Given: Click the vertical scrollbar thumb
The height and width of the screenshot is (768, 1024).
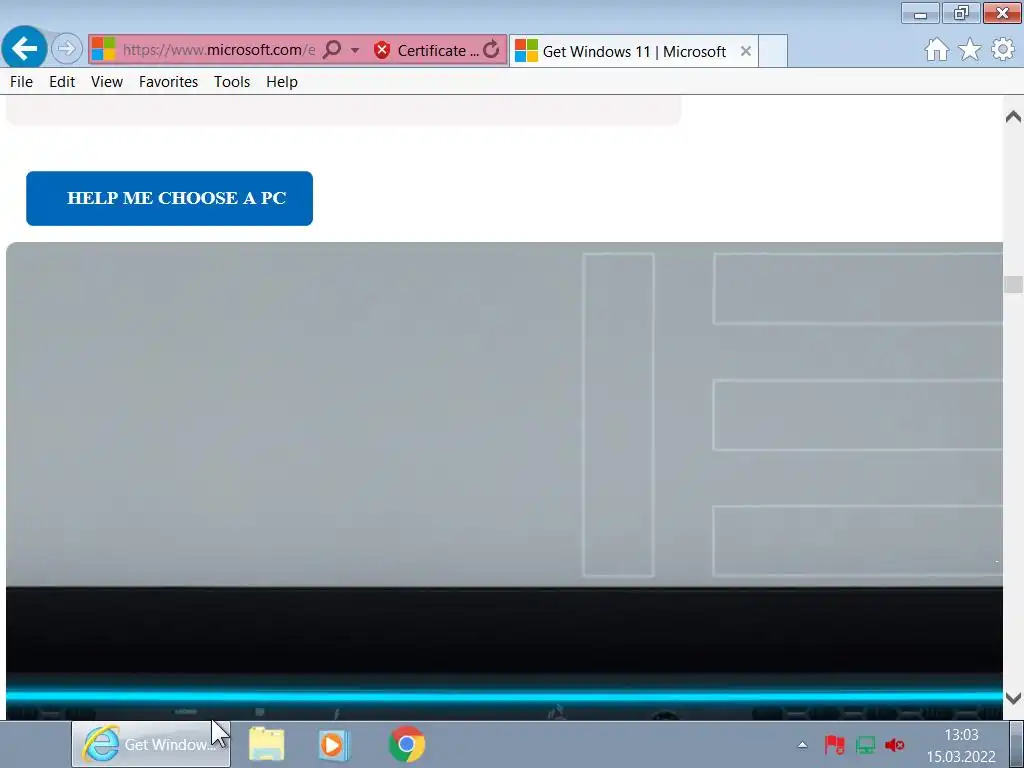Looking at the screenshot, I should 1014,284.
